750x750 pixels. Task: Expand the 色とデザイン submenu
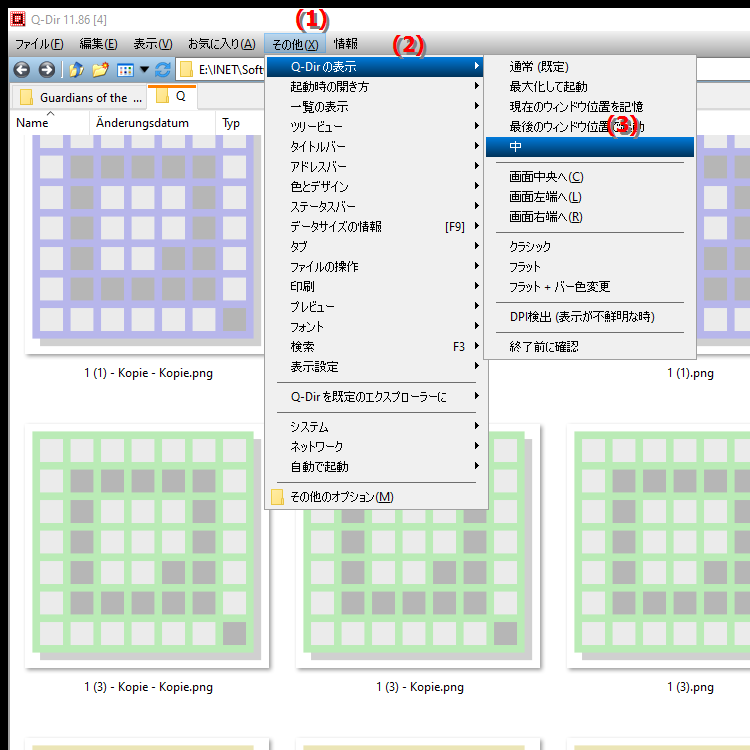tap(375, 187)
